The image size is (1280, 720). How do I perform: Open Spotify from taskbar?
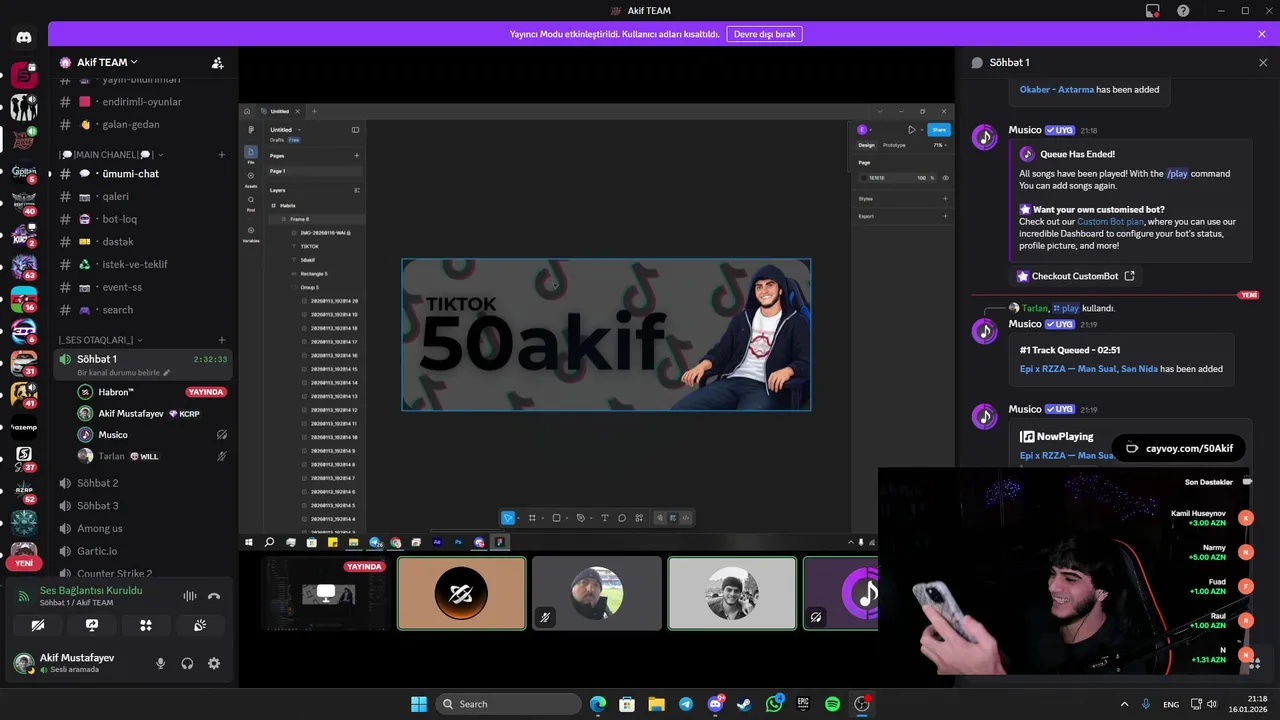tap(832, 704)
